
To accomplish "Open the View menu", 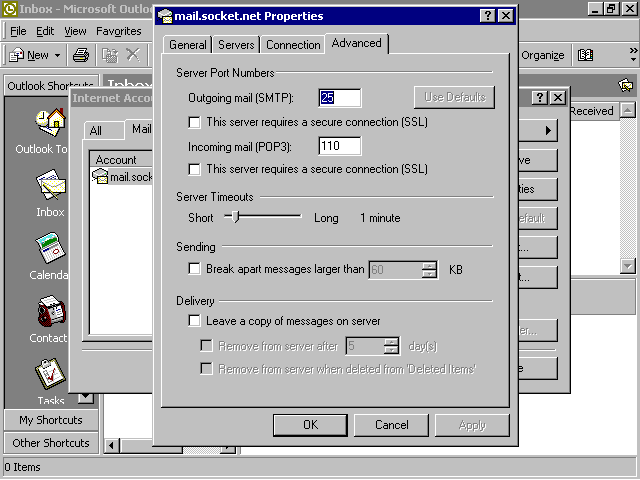I will tap(75, 31).
